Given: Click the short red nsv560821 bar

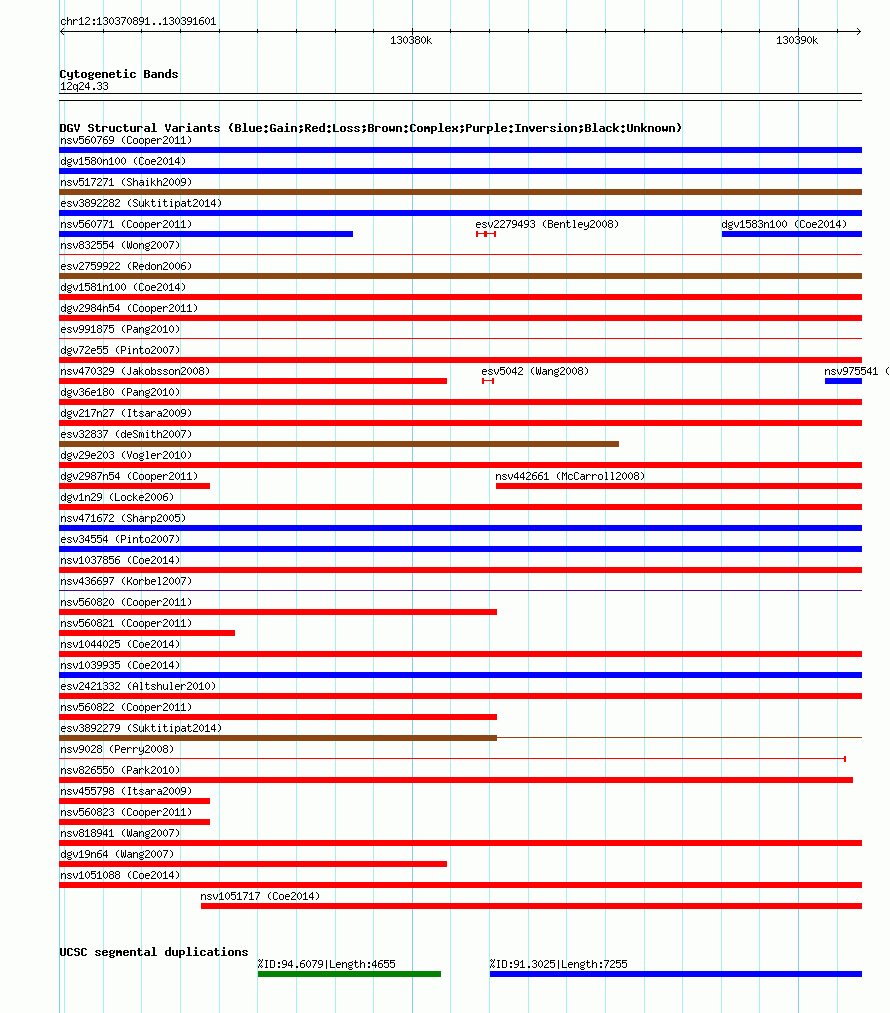Looking at the screenshot, I should click(147, 633).
